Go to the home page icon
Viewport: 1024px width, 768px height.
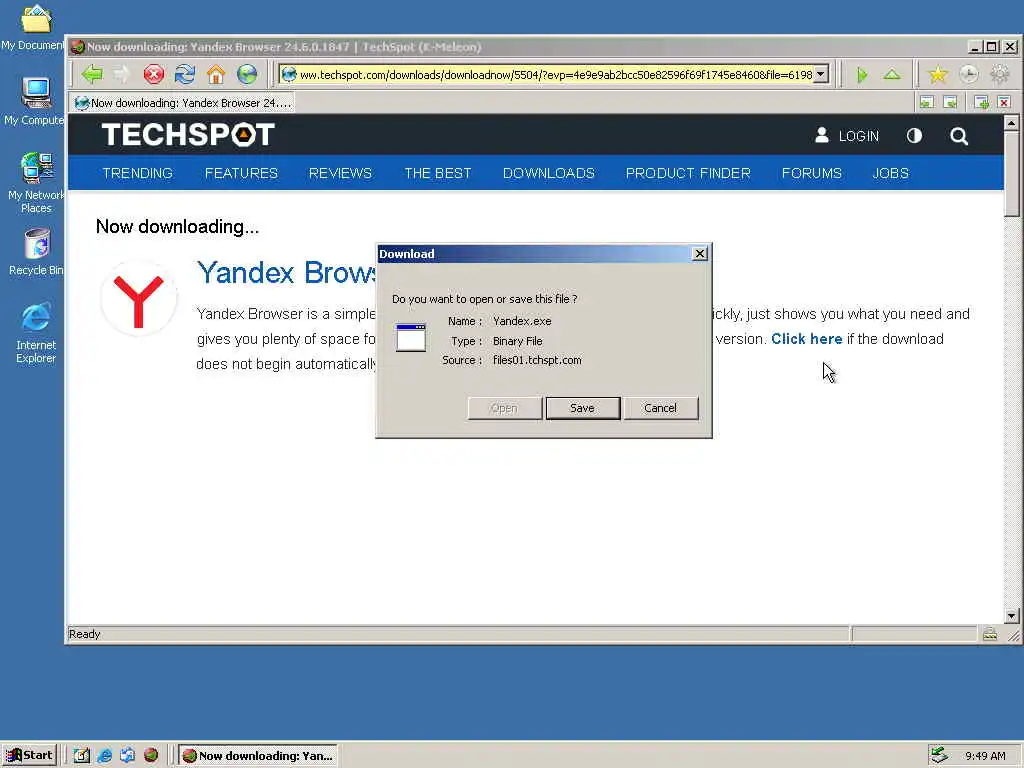[x=216, y=74]
